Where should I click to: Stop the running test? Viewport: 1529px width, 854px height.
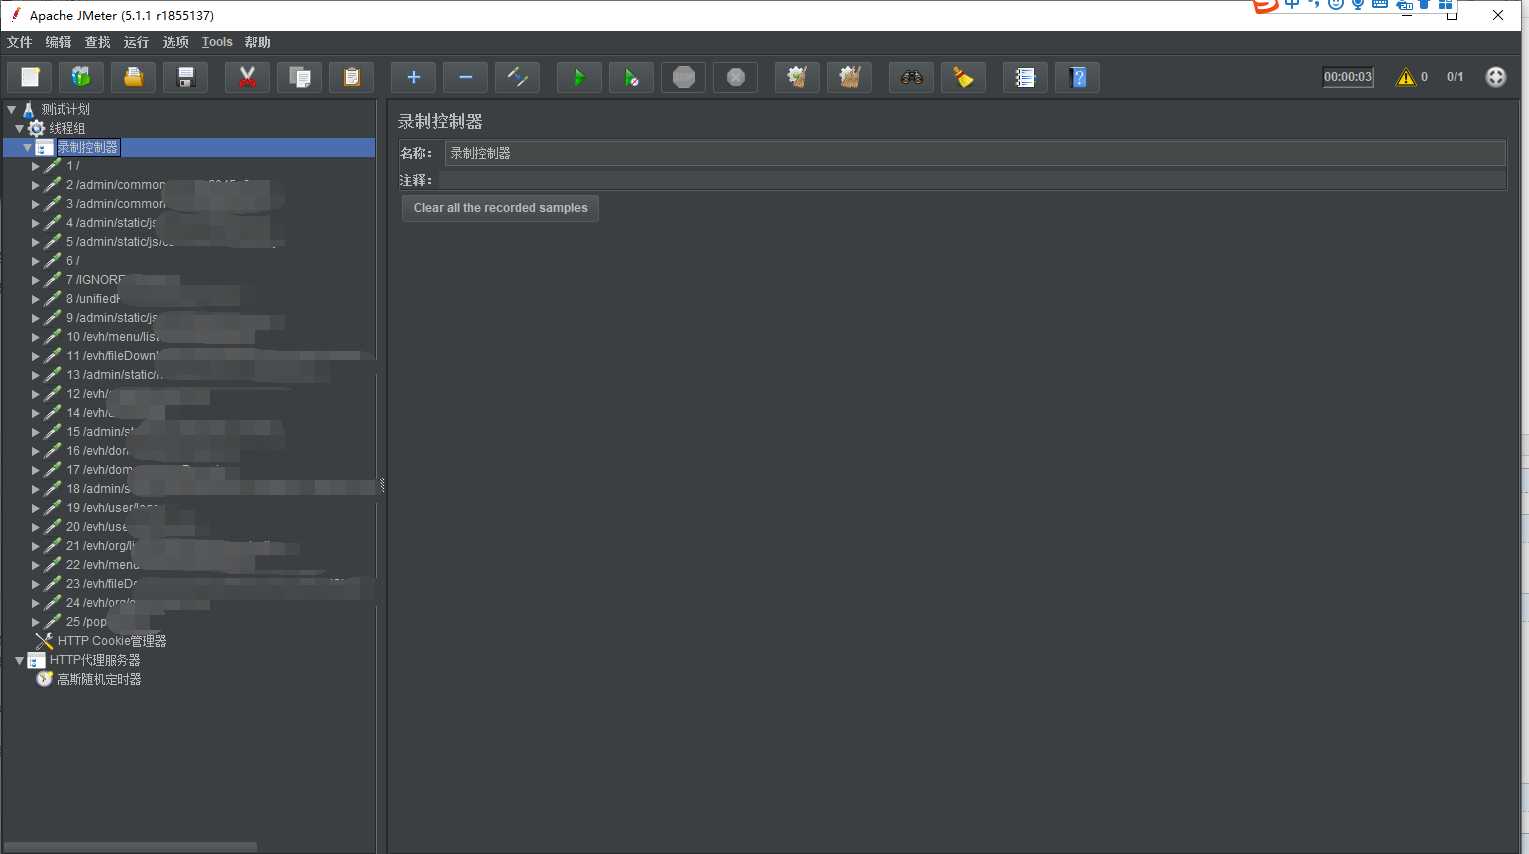683,77
